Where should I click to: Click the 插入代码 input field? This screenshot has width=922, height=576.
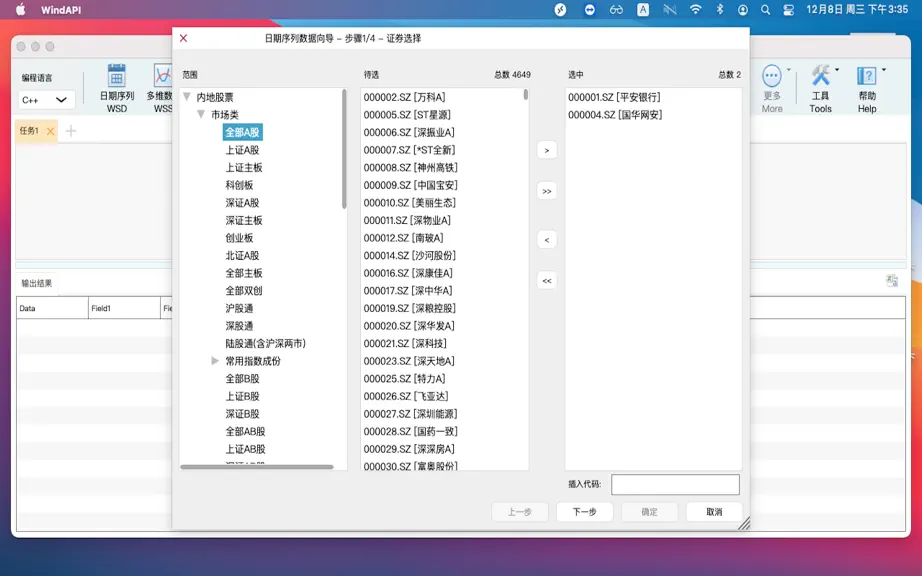click(x=675, y=484)
